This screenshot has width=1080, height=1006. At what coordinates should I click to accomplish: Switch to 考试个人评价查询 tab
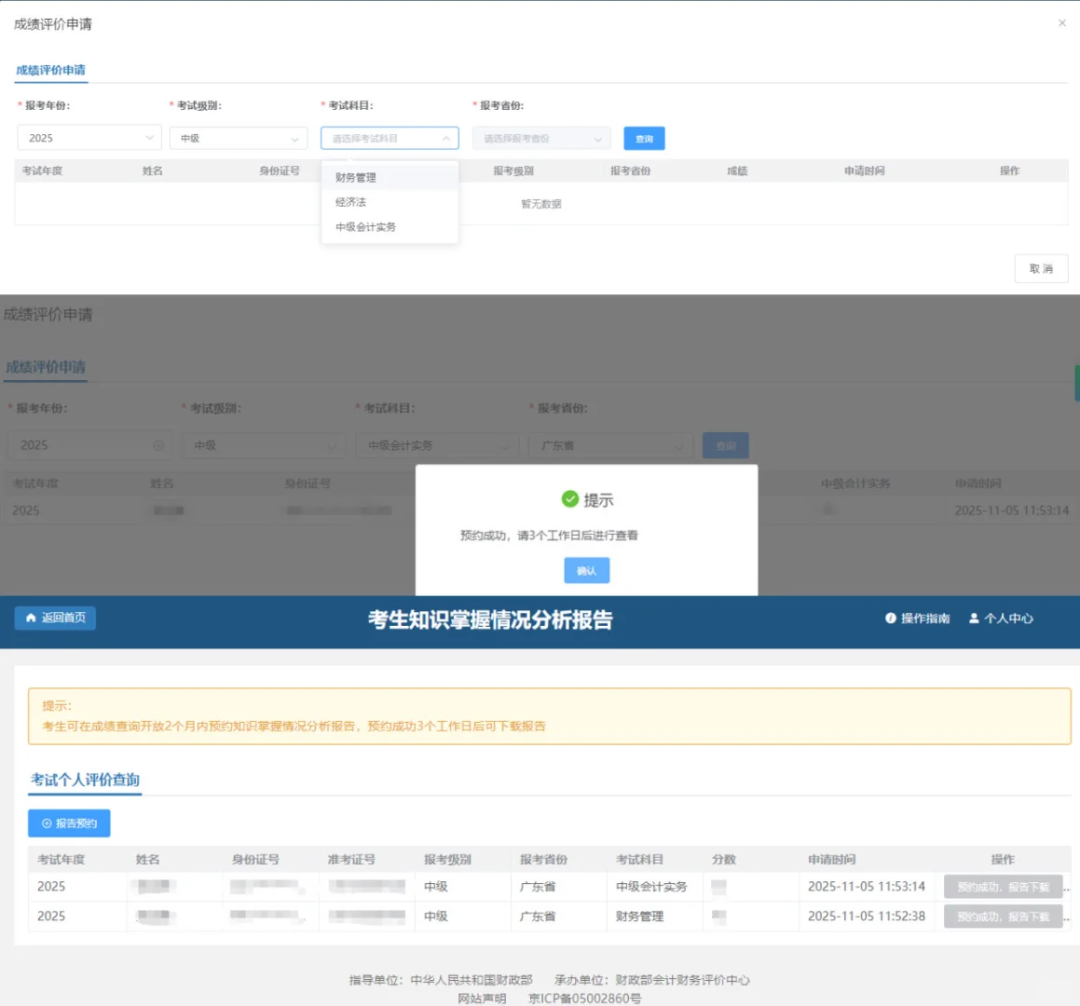(85, 780)
